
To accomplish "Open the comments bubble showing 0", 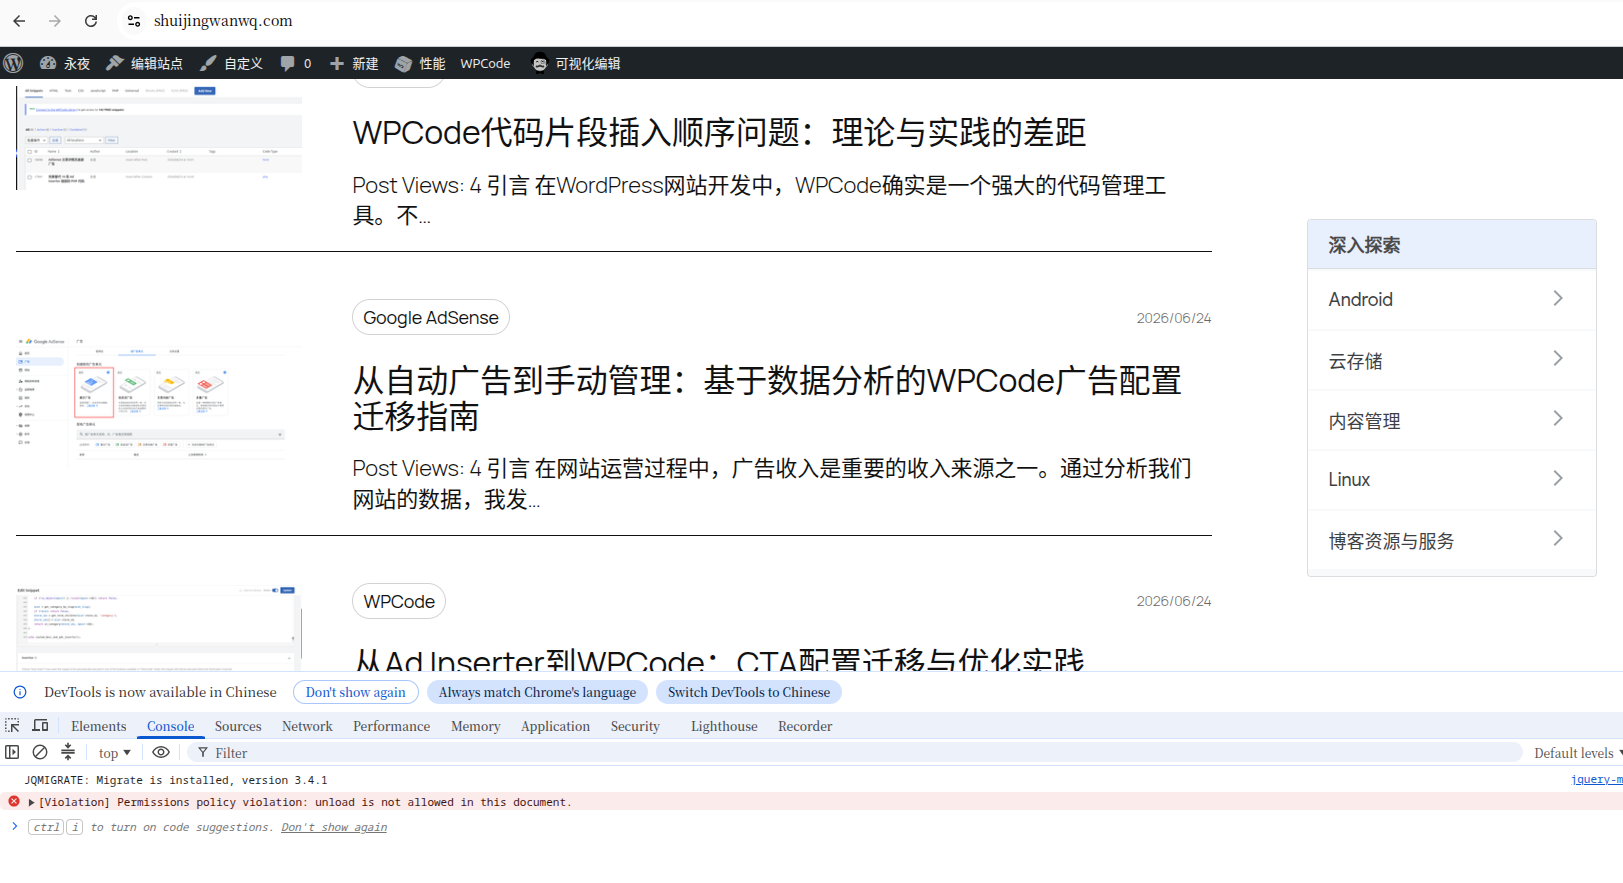I will [x=296, y=63].
